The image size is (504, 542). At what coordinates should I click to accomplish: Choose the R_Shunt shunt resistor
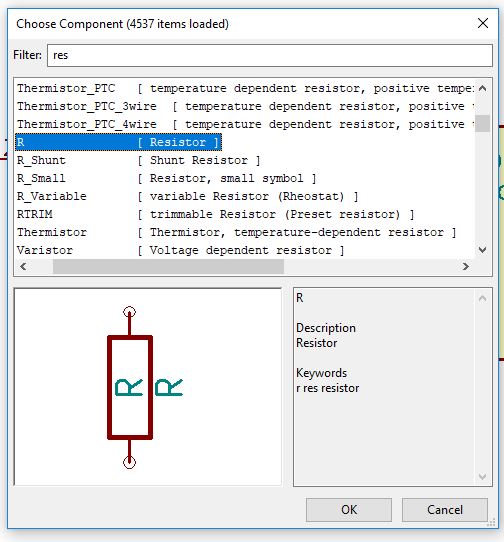tap(138, 160)
